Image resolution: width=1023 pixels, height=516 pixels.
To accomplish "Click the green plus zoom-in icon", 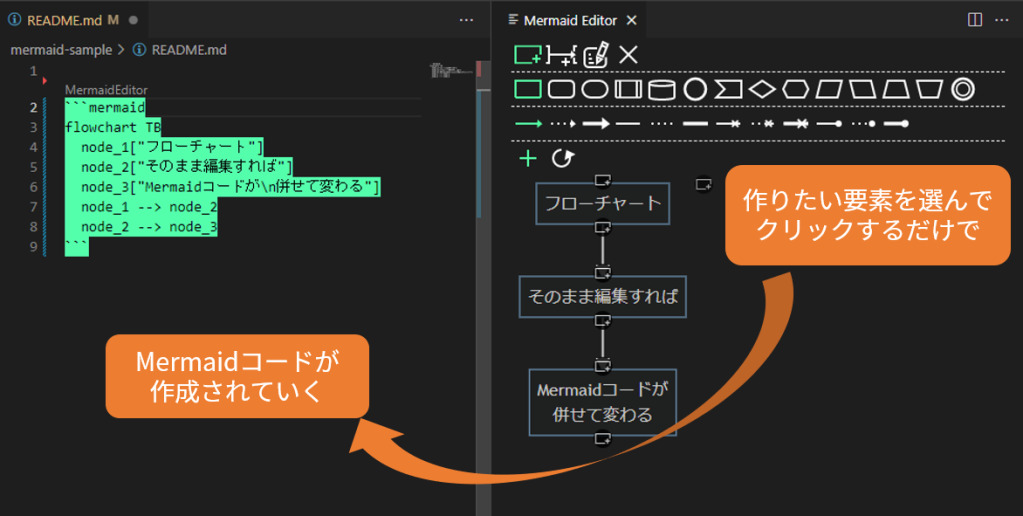I will click(x=528, y=158).
